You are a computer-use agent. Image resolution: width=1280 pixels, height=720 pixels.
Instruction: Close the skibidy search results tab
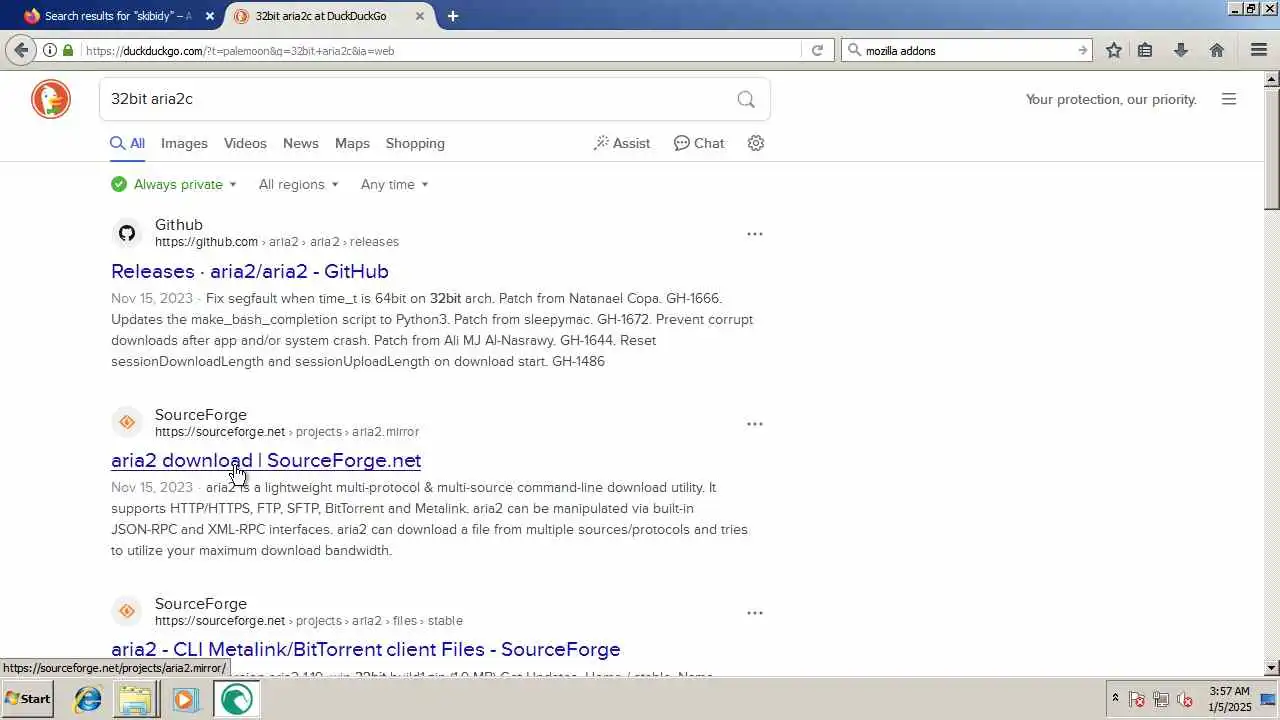tap(209, 16)
